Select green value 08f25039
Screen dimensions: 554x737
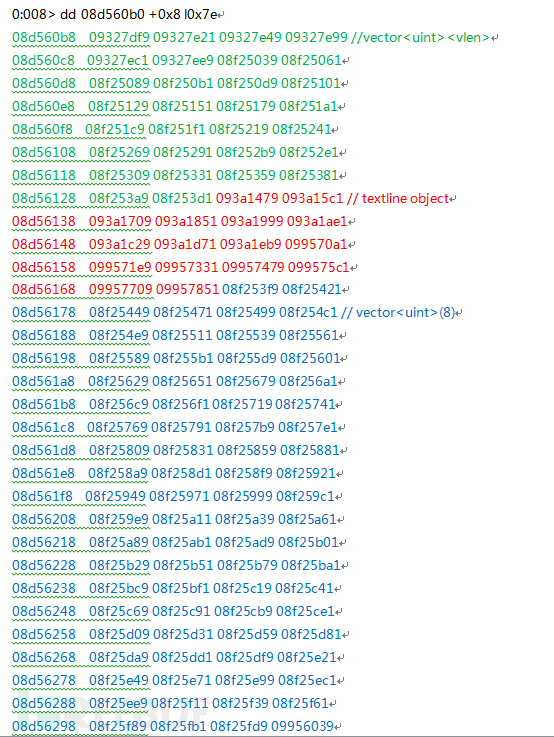coord(248,61)
